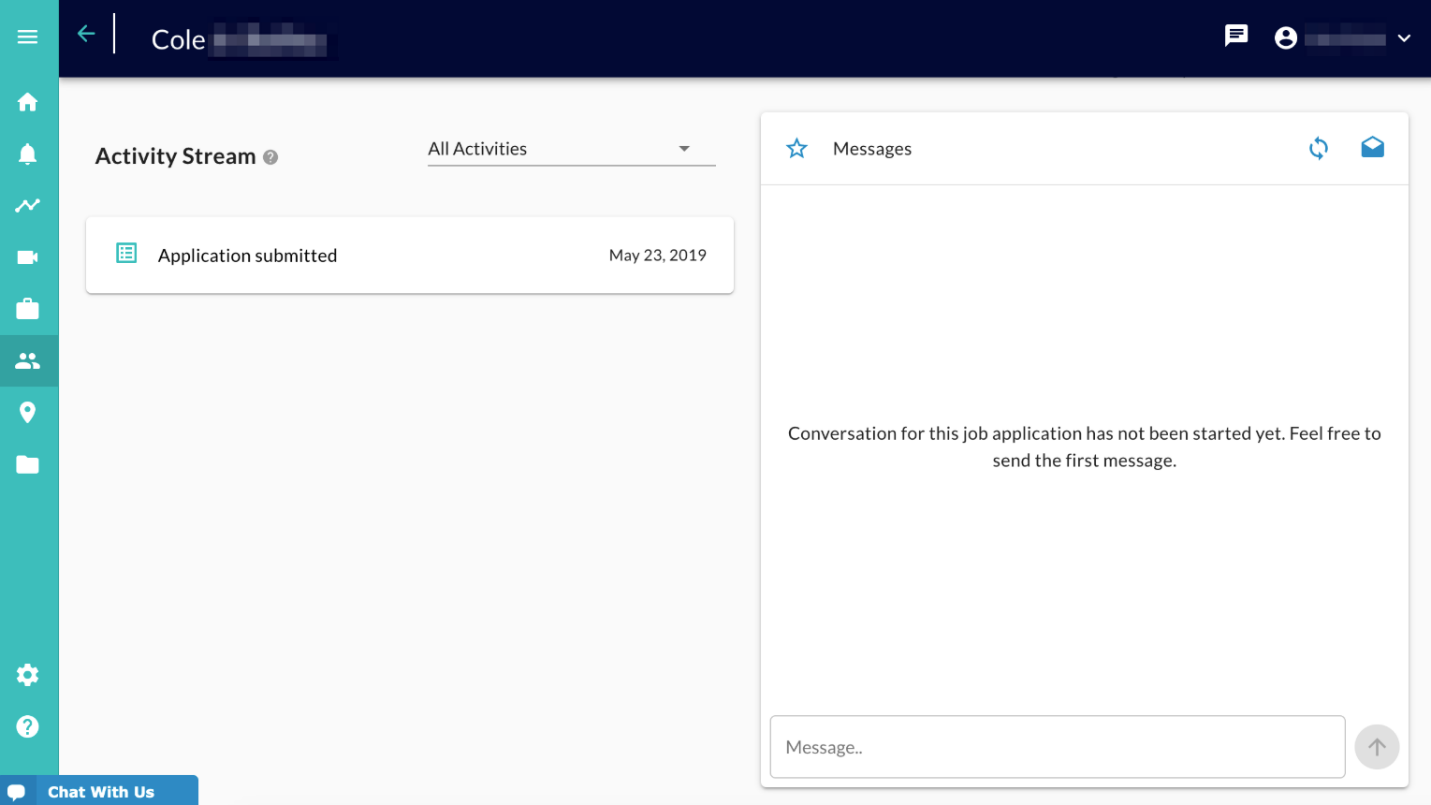Open the All Activities filter dropdown
Viewport: 1431px width, 805px height.
pyautogui.click(x=571, y=149)
